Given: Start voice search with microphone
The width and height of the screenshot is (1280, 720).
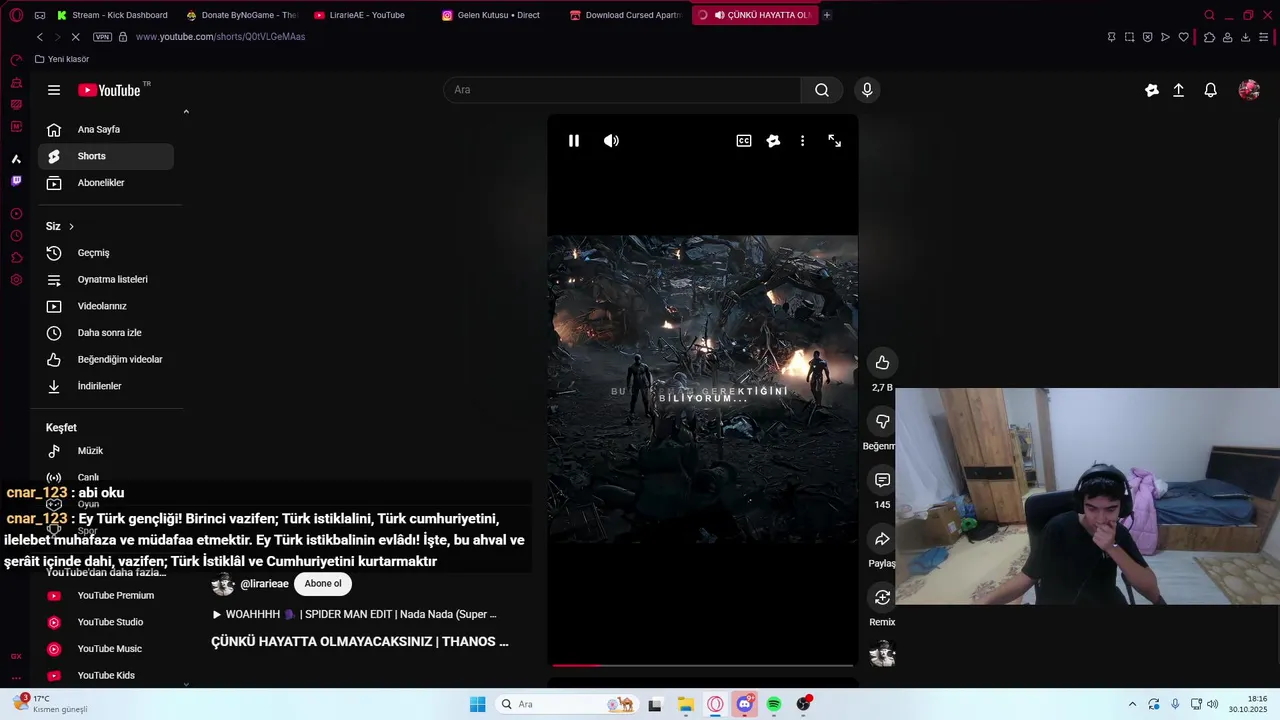Looking at the screenshot, I should point(867,90).
